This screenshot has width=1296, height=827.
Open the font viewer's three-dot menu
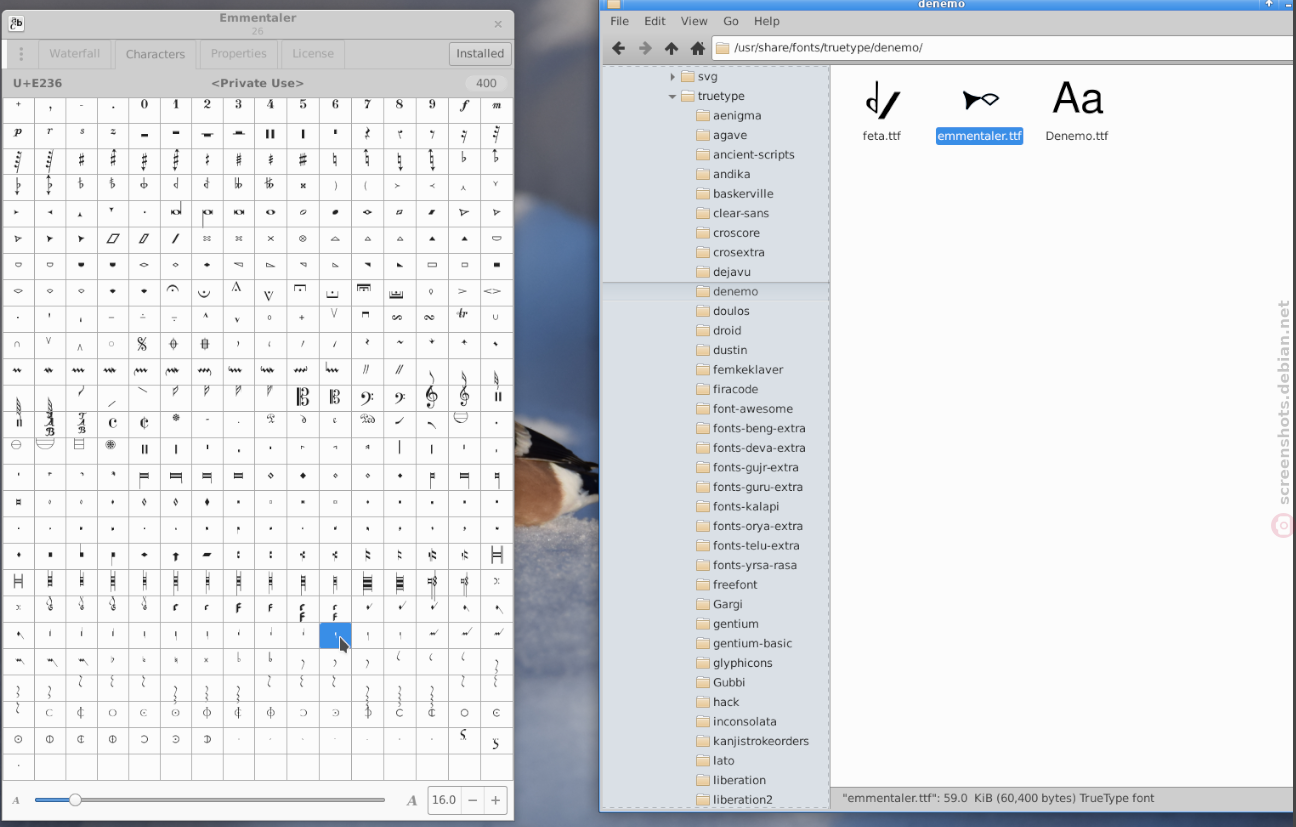point(22,54)
